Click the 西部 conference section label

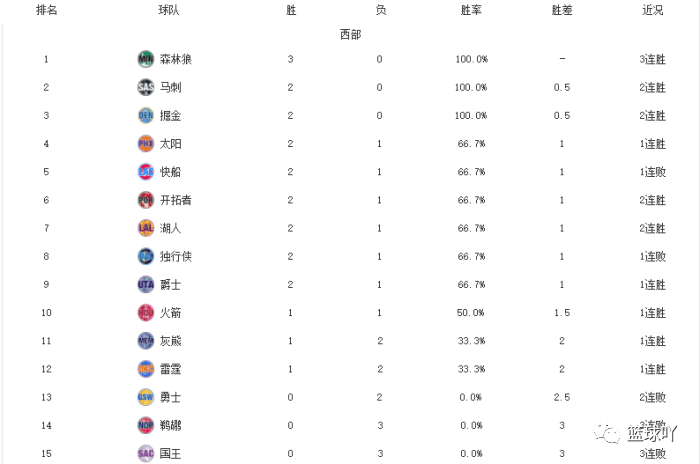pos(350,34)
